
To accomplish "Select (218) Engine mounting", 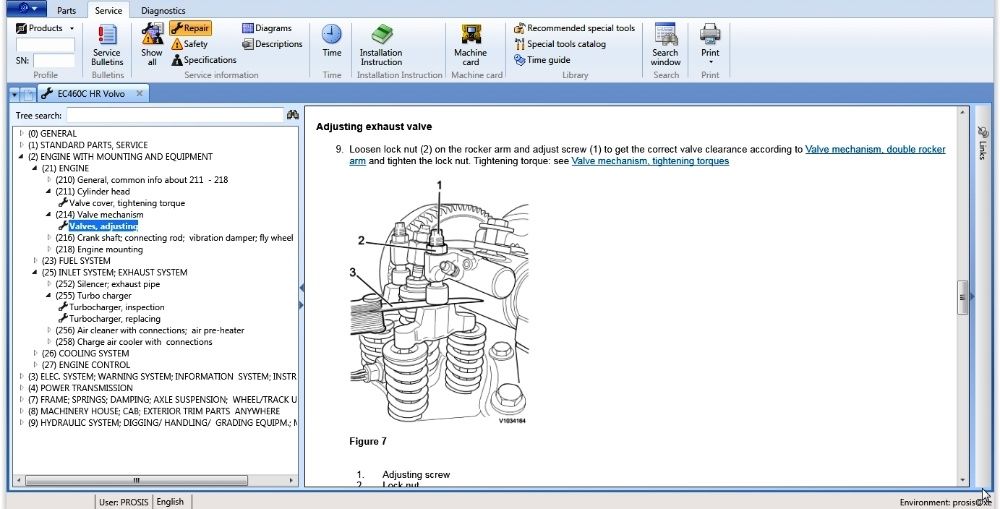I will [99, 249].
